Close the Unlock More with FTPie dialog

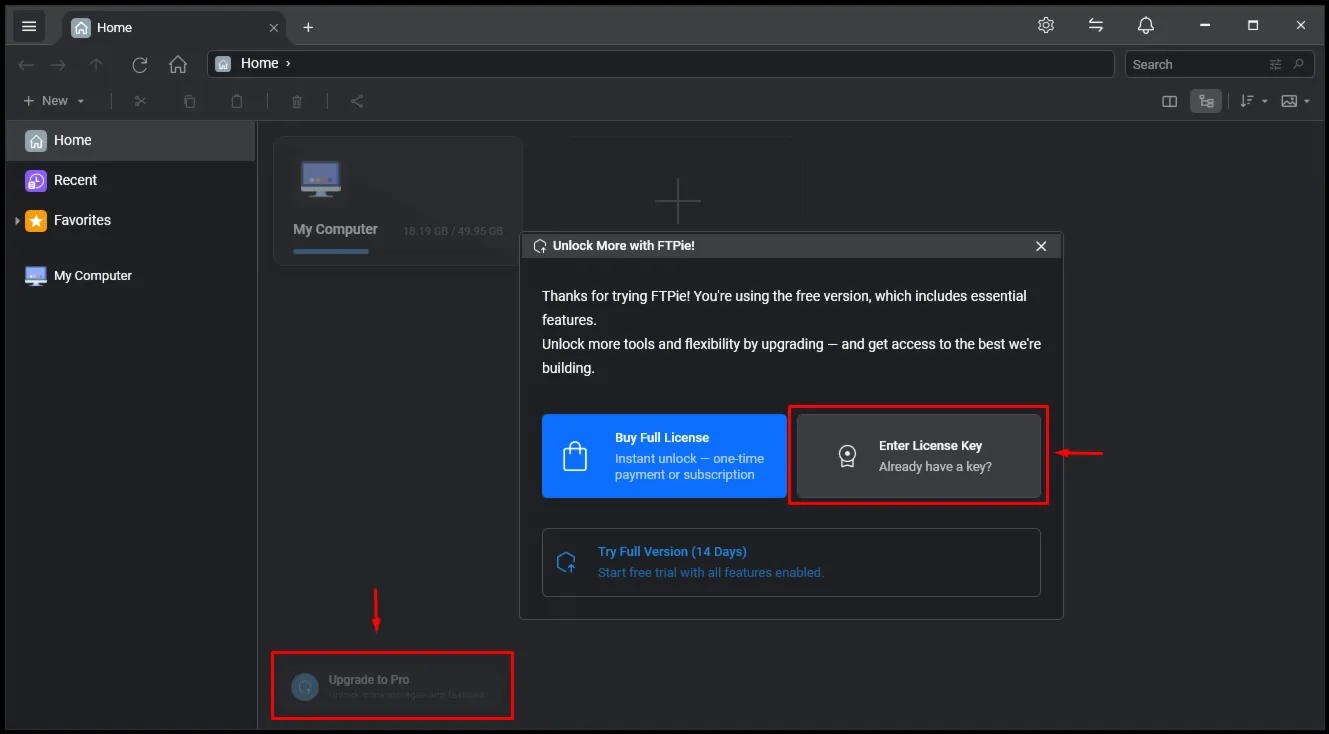pyautogui.click(x=1041, y=246)
